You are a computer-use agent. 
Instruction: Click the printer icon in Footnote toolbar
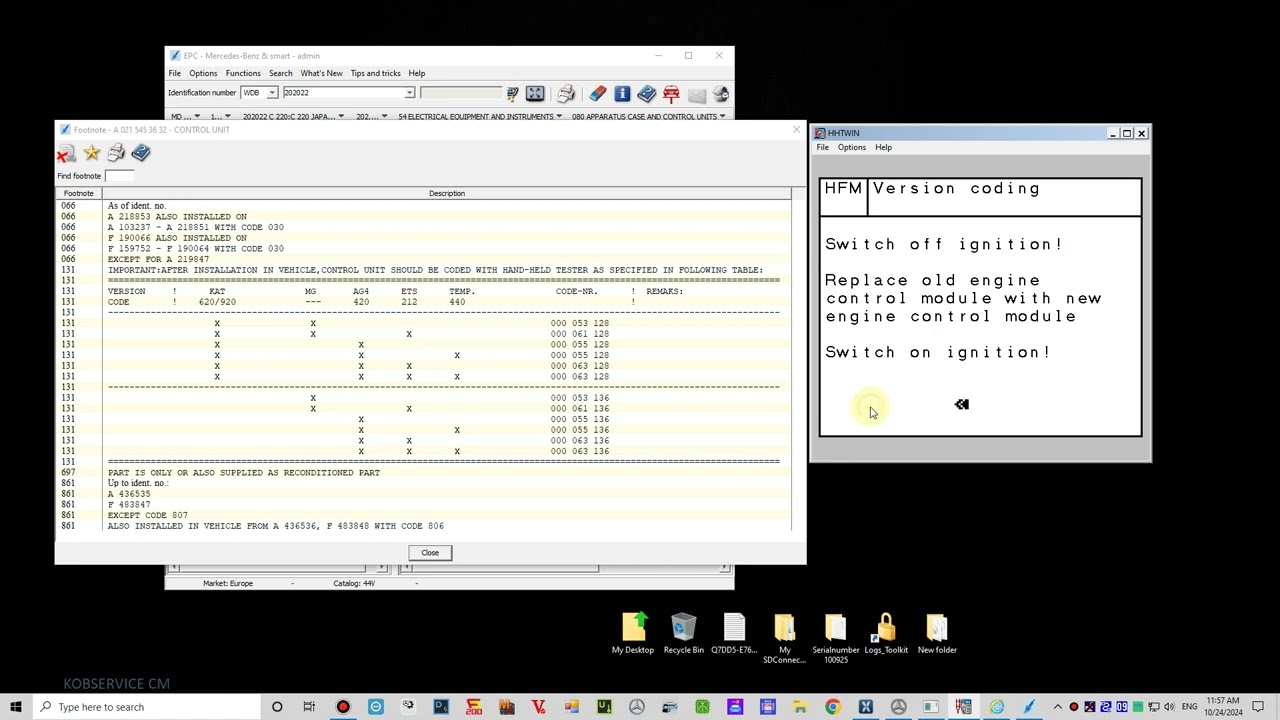click(x=116, y=153)
